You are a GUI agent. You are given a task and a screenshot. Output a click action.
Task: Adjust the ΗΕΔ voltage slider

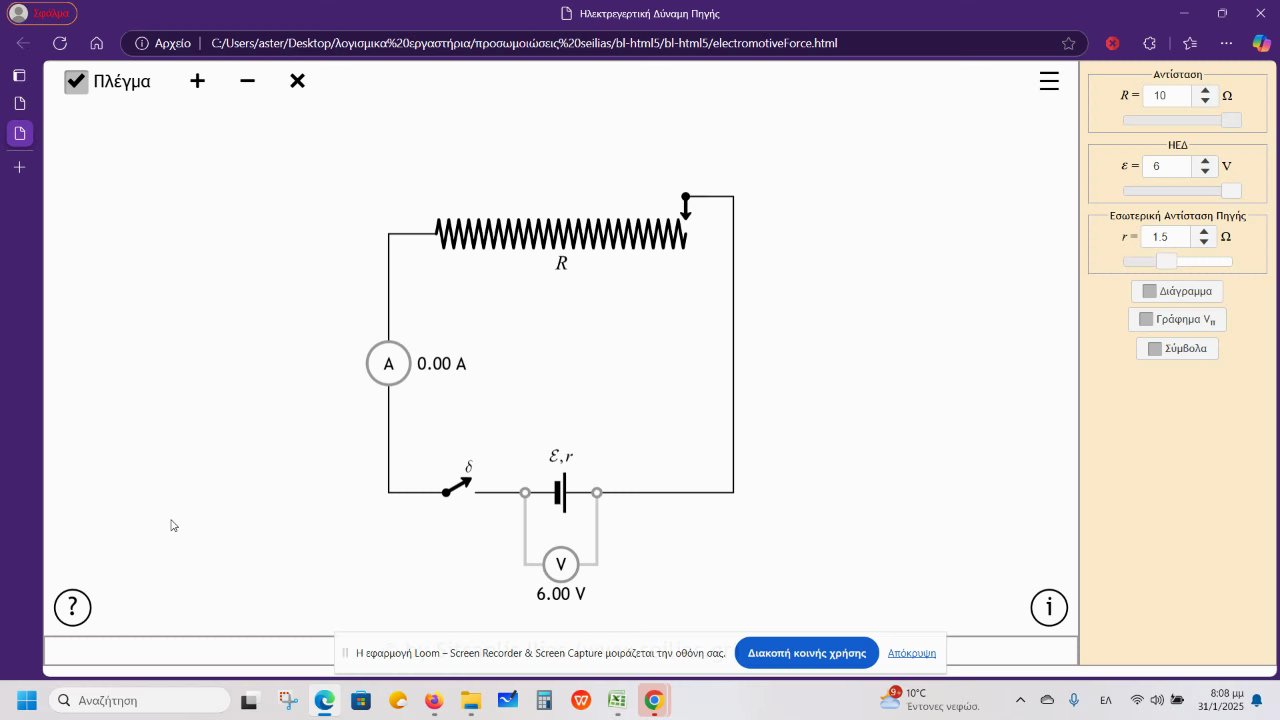click(1182, 191)
